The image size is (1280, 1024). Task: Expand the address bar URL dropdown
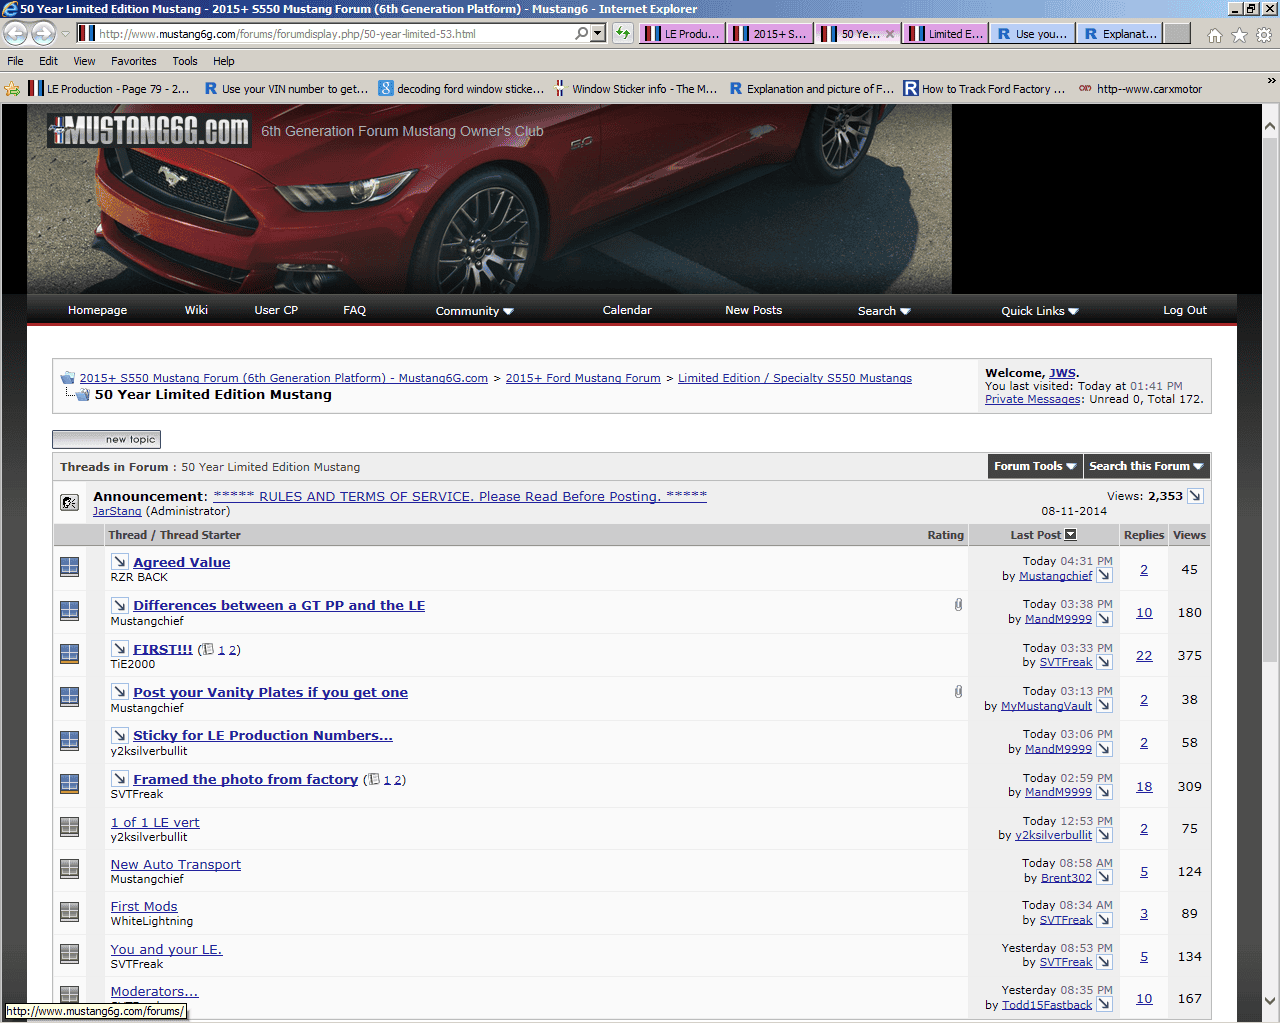[598, 33]
